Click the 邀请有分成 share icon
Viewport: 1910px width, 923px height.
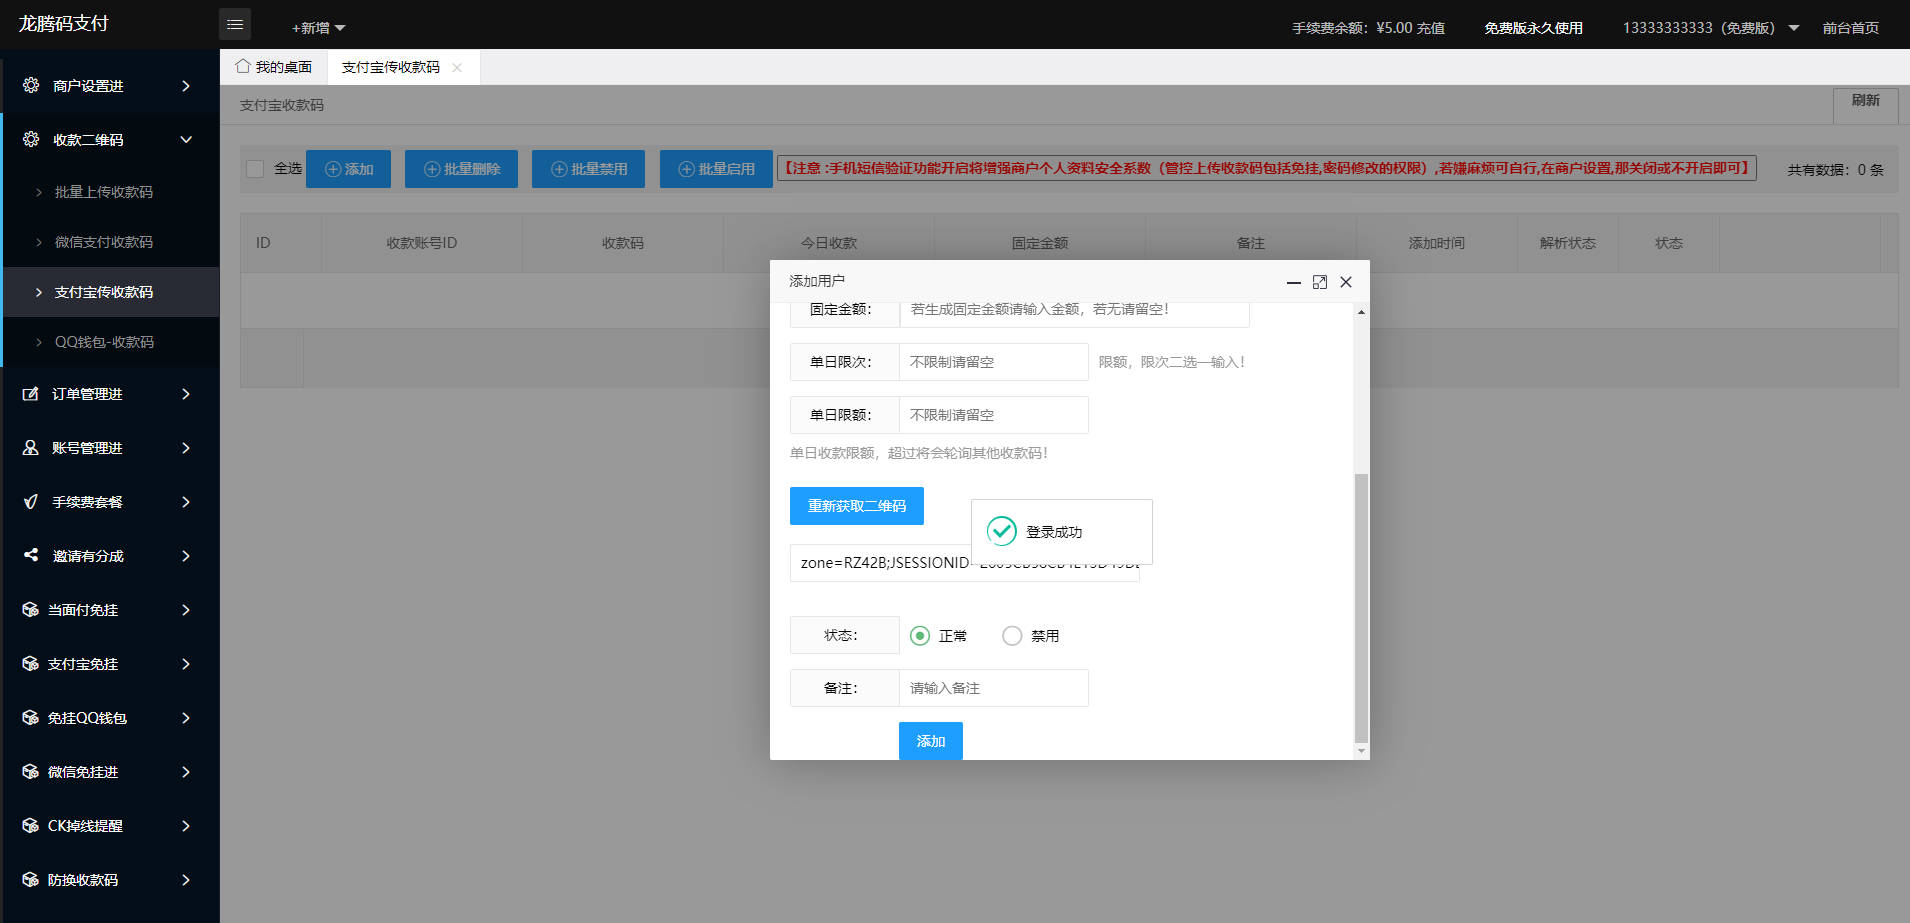(29, 556)
